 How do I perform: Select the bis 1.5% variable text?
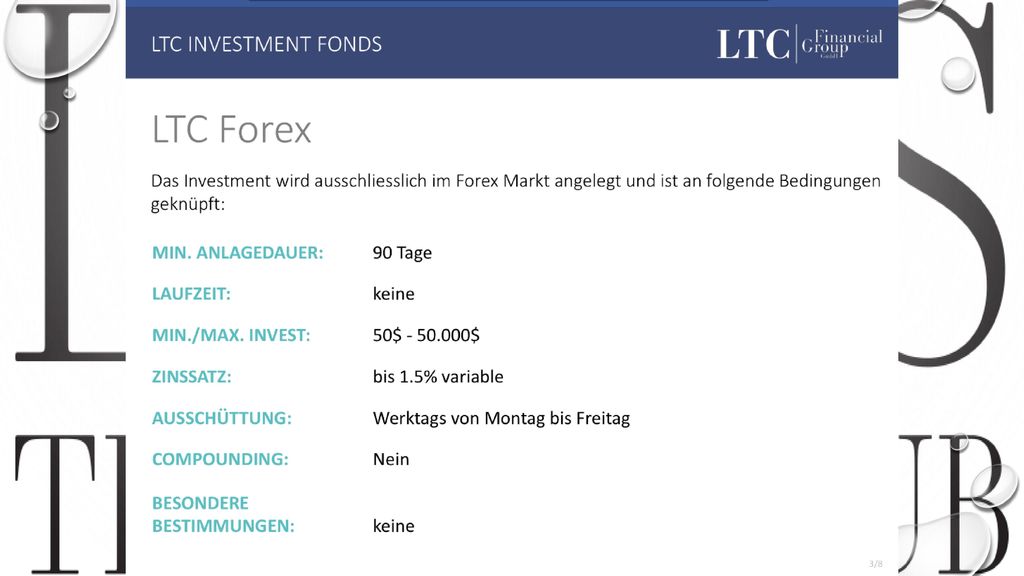(438, 377)
